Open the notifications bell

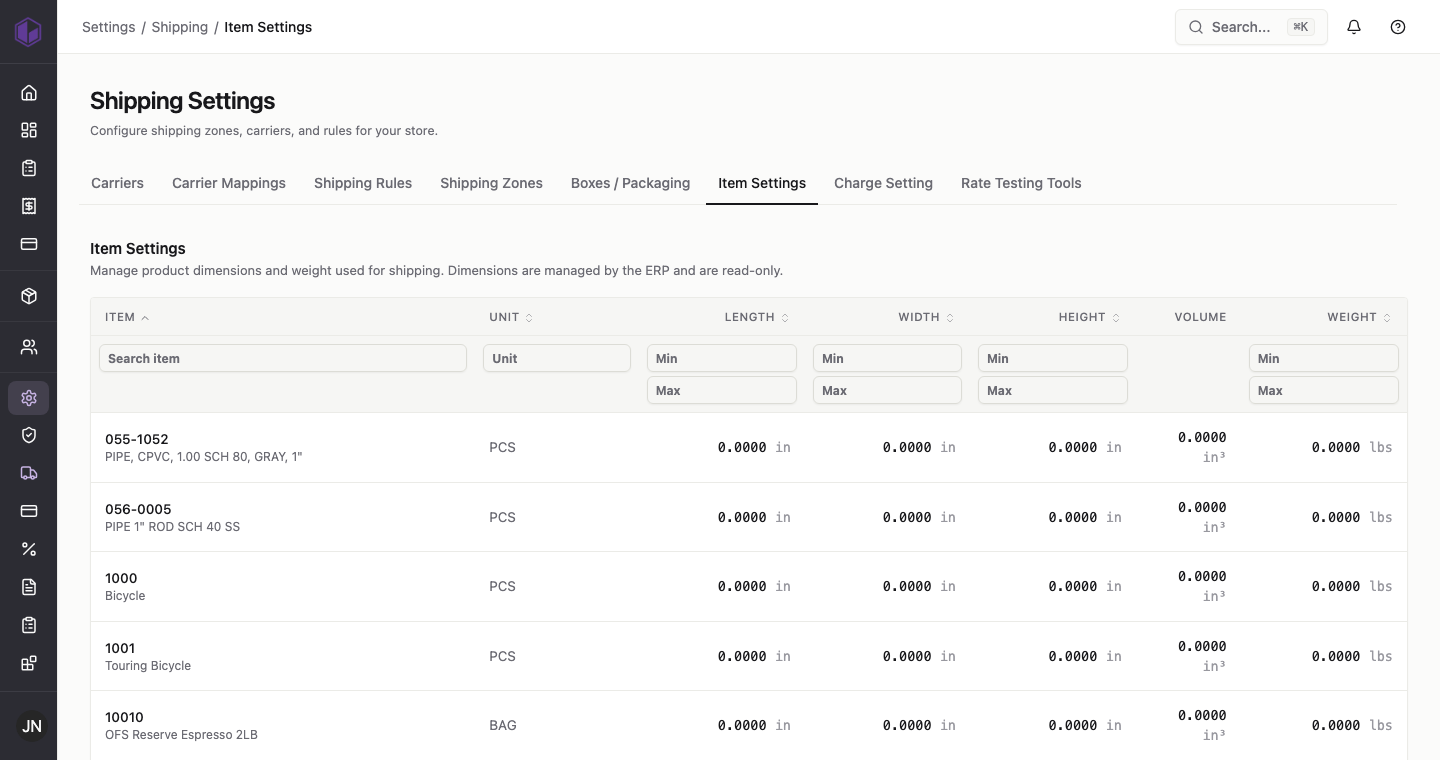(x=1354, y=27)
